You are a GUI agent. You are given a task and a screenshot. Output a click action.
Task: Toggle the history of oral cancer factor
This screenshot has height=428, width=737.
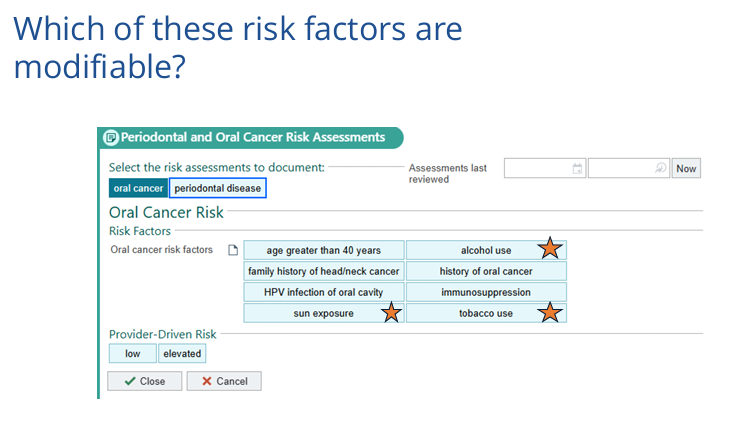(486, 271)
